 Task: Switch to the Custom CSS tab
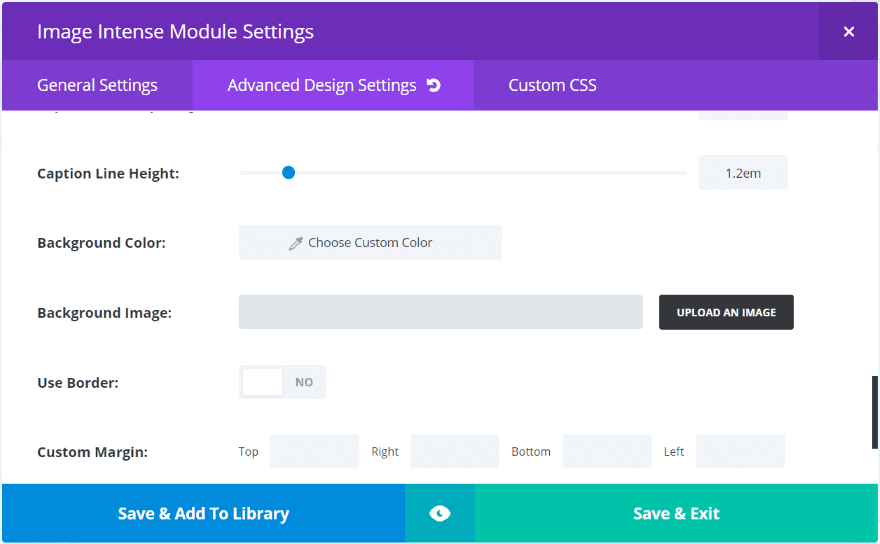coord(552,85)
